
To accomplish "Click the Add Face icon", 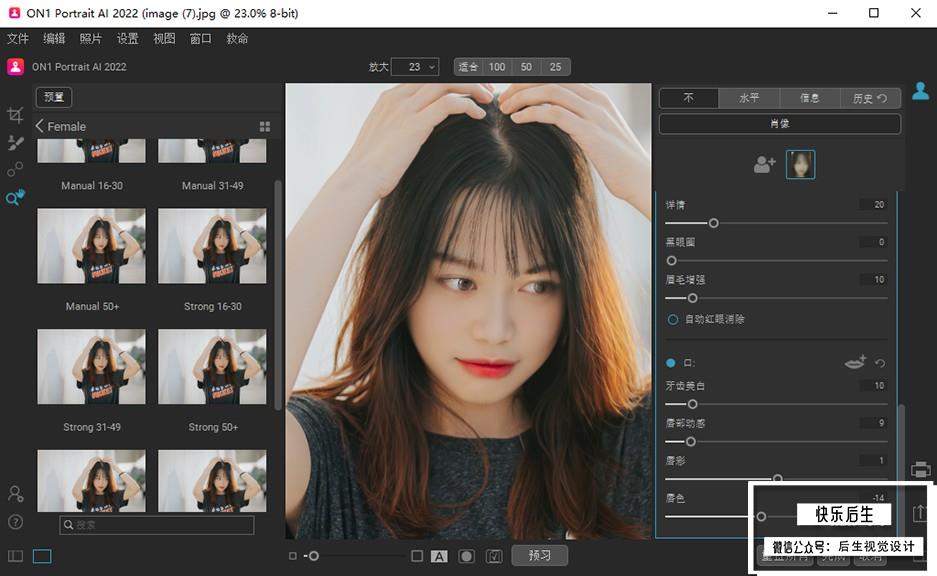I will coord(764,164).
